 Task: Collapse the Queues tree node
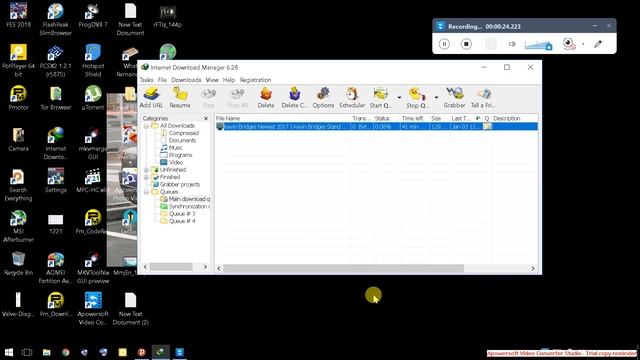pyautogui.click(x=146, y=192)
